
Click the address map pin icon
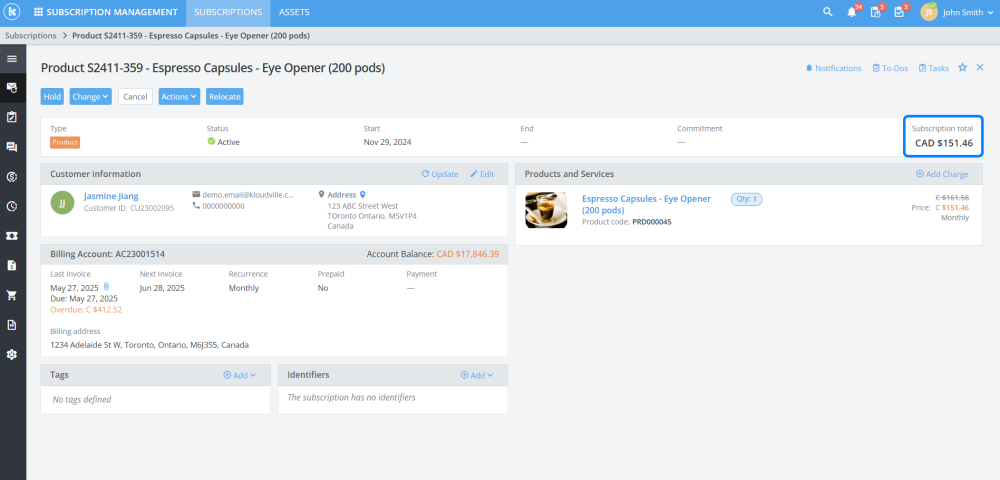click(363, 194)
